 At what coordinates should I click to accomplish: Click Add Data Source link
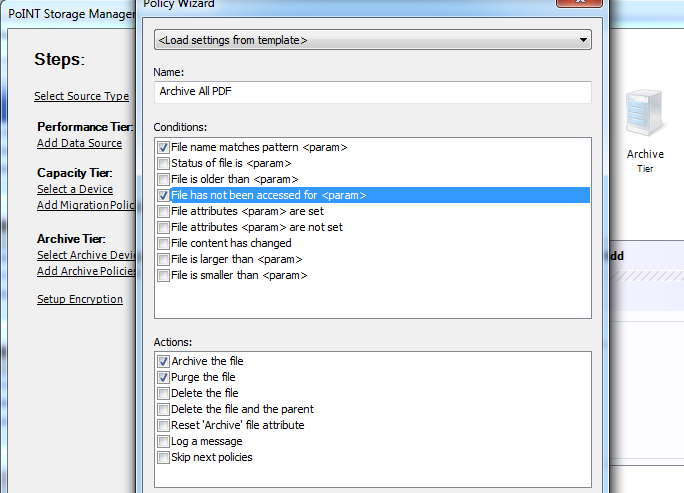point(79,143)
